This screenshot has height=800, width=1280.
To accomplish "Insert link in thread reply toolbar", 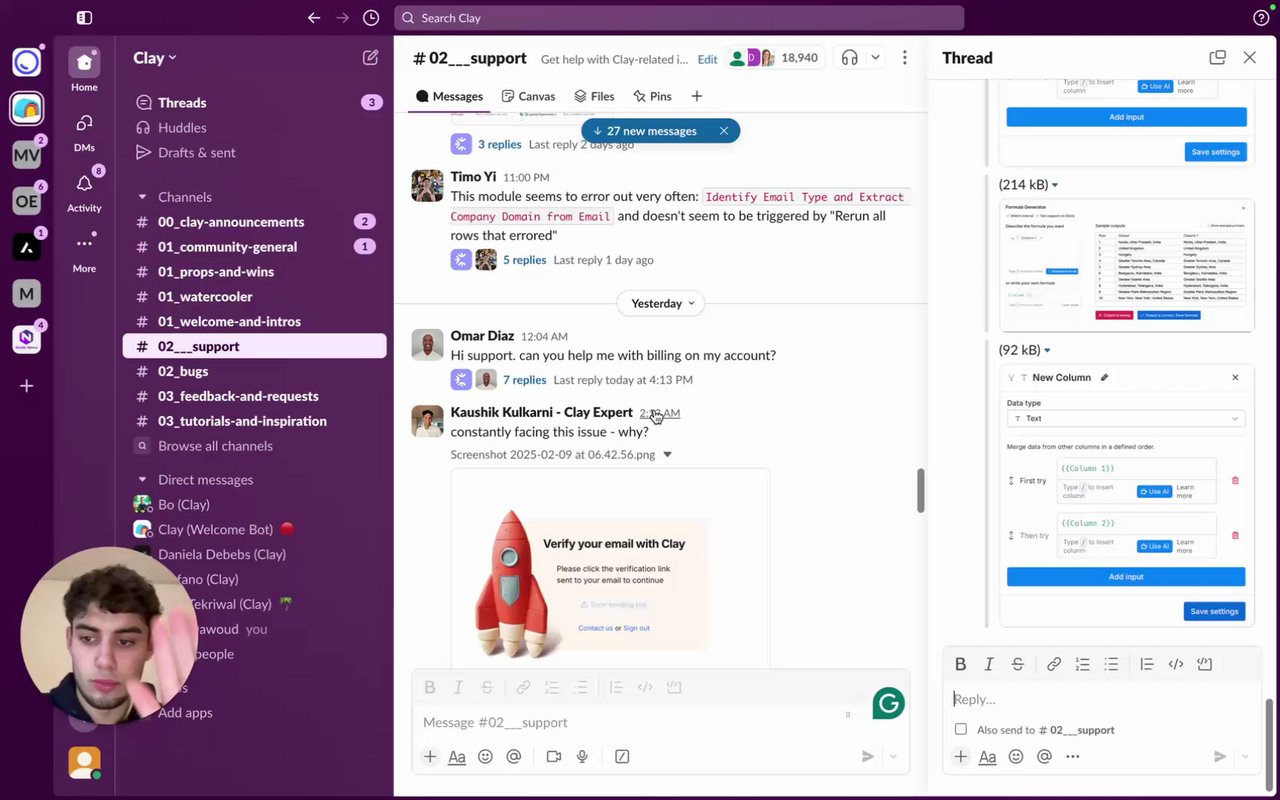I will pos(1054,664).
